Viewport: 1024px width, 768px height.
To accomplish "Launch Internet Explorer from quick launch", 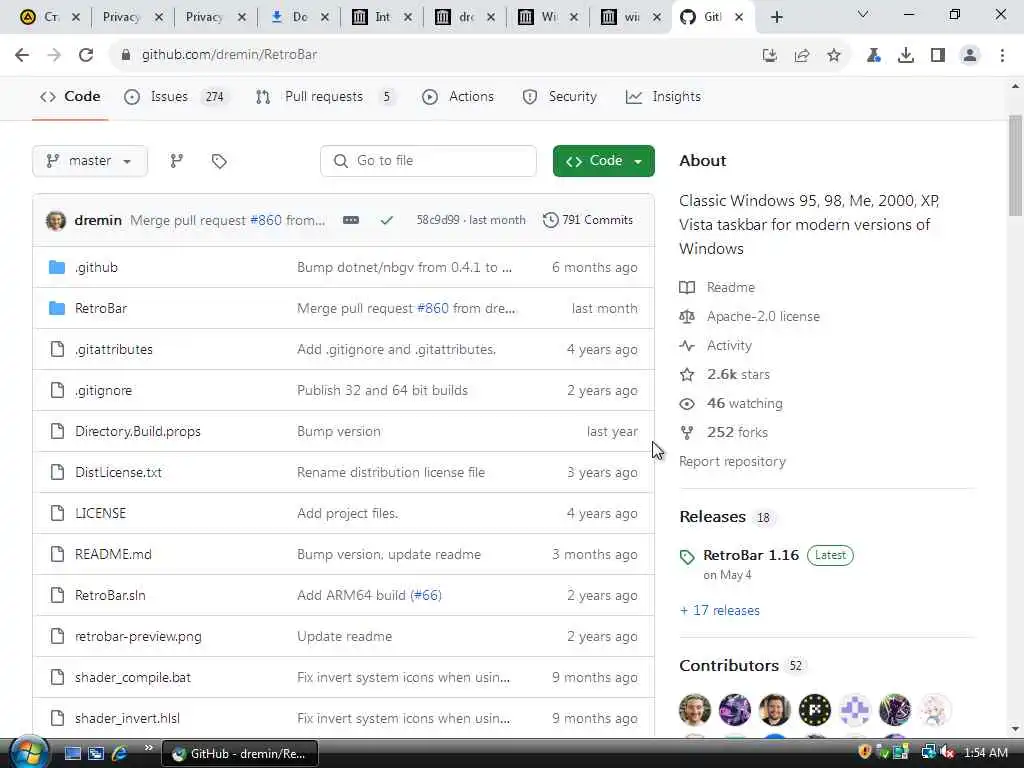I will (120, 754).
